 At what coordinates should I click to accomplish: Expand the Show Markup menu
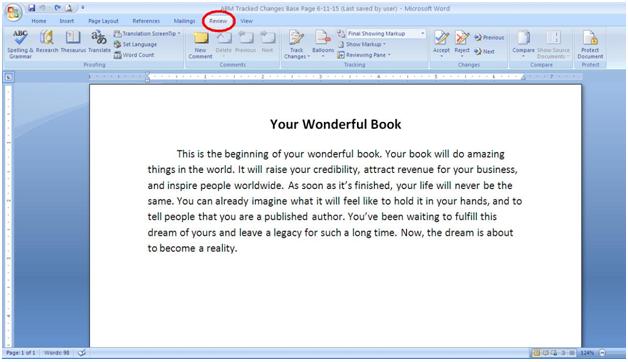point(362,44)
